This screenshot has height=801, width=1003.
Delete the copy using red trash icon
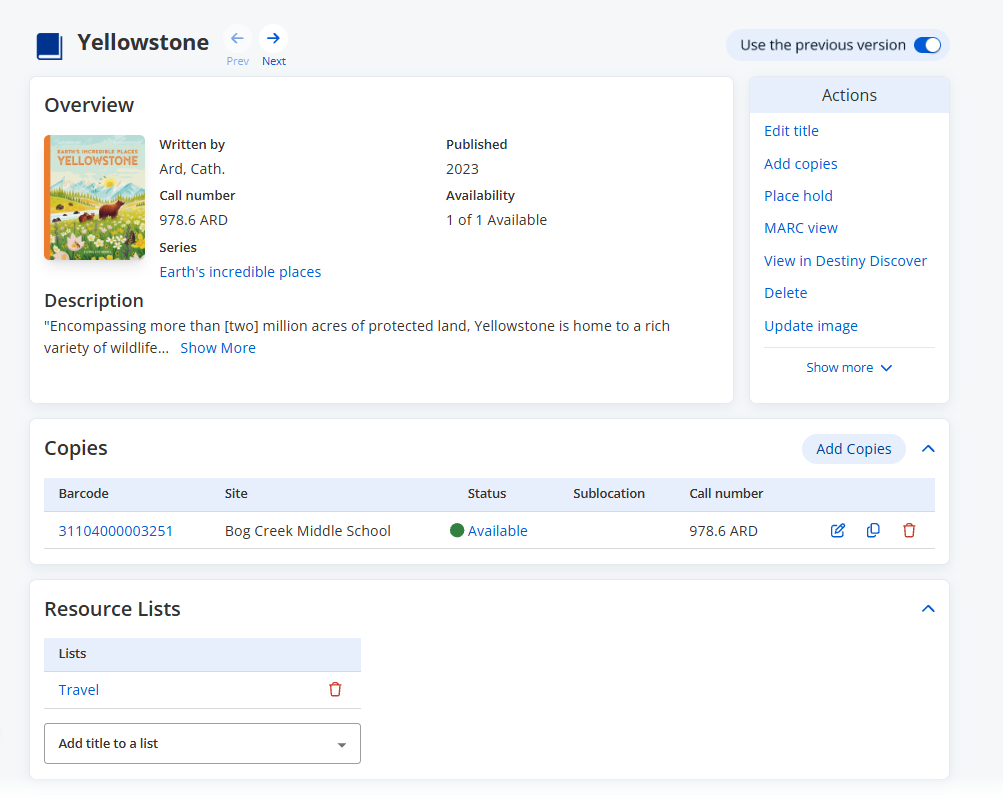pos(909,531)
